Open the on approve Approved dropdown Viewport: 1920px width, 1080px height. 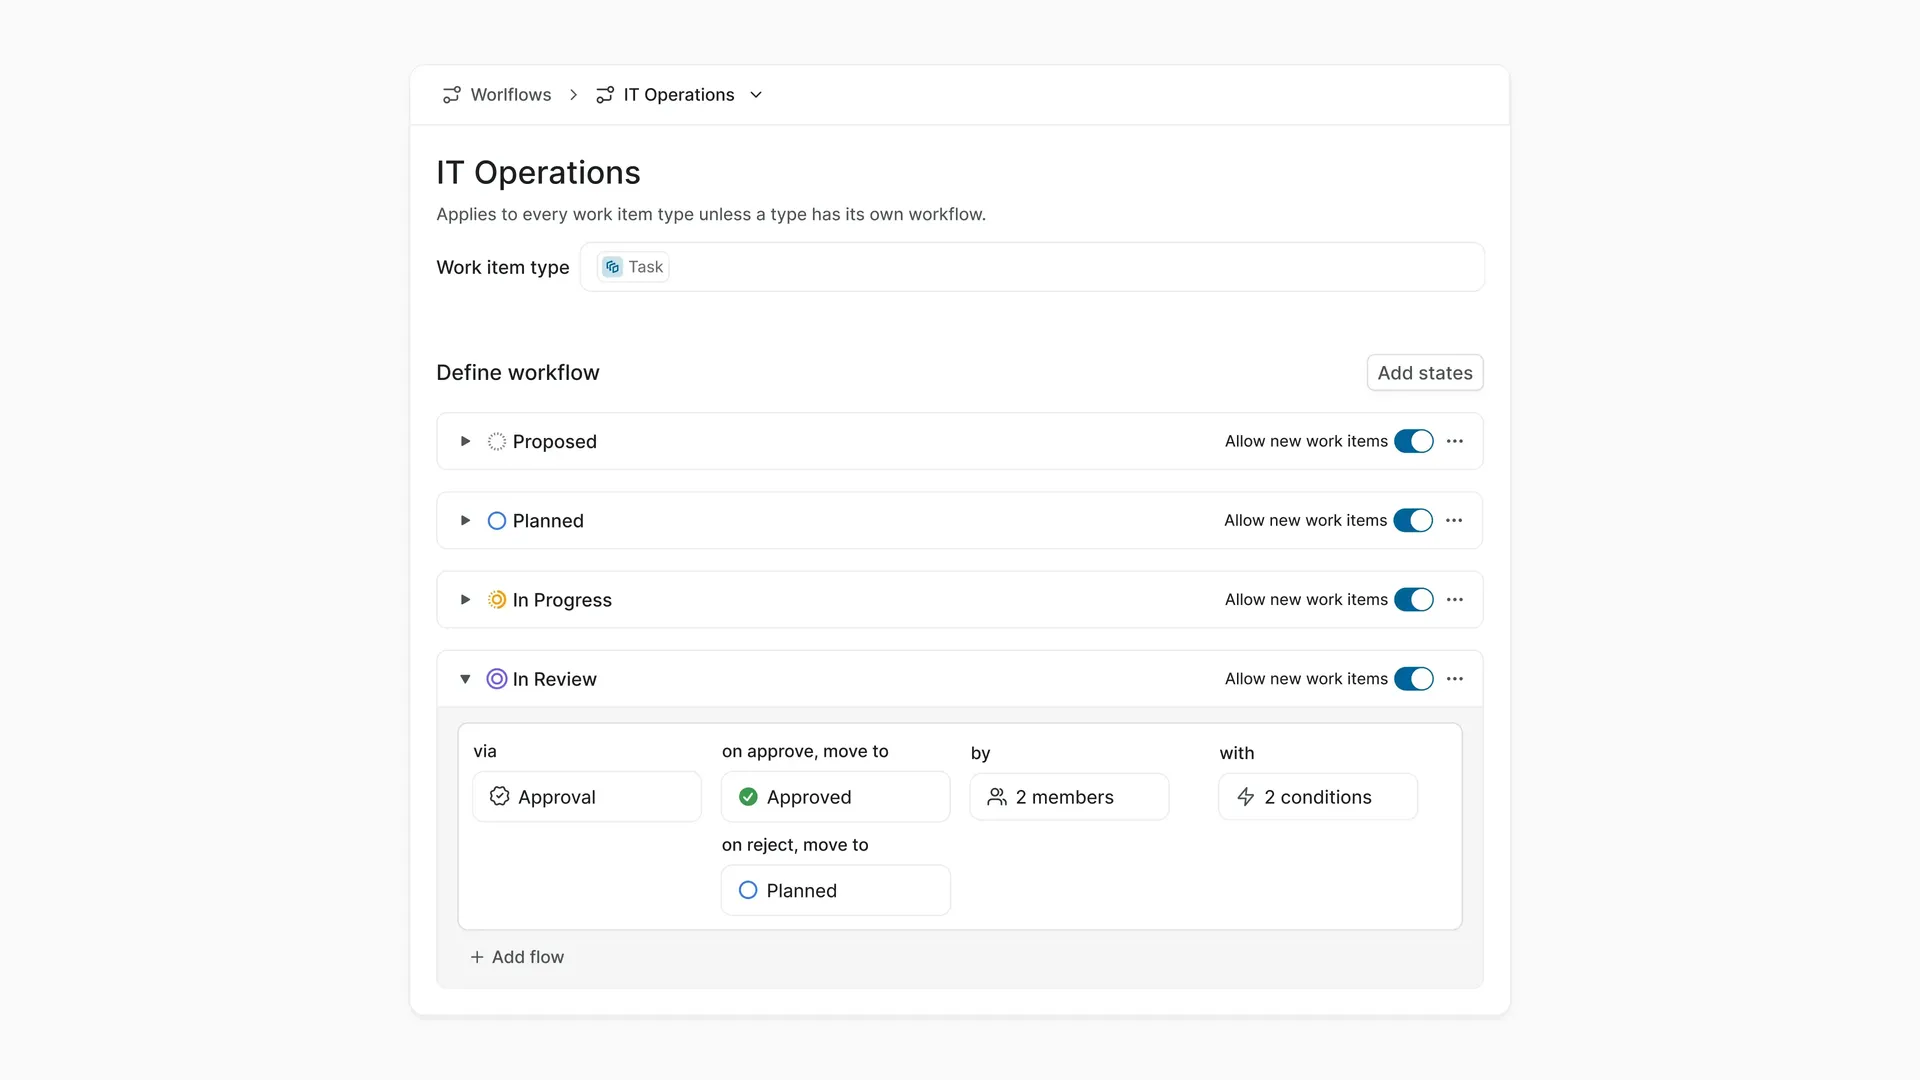coord(835,797)
